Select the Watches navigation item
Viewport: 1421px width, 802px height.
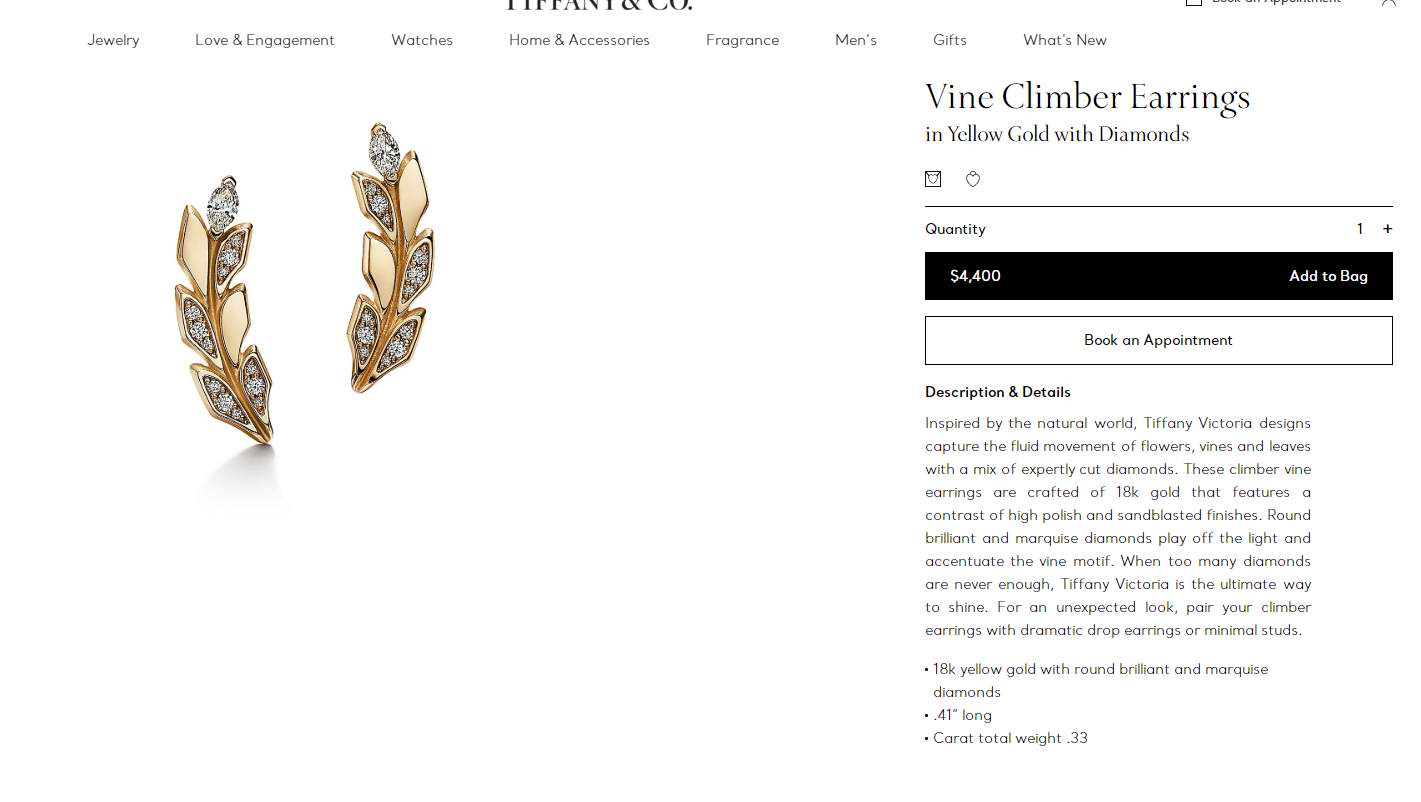coord(422,40)
